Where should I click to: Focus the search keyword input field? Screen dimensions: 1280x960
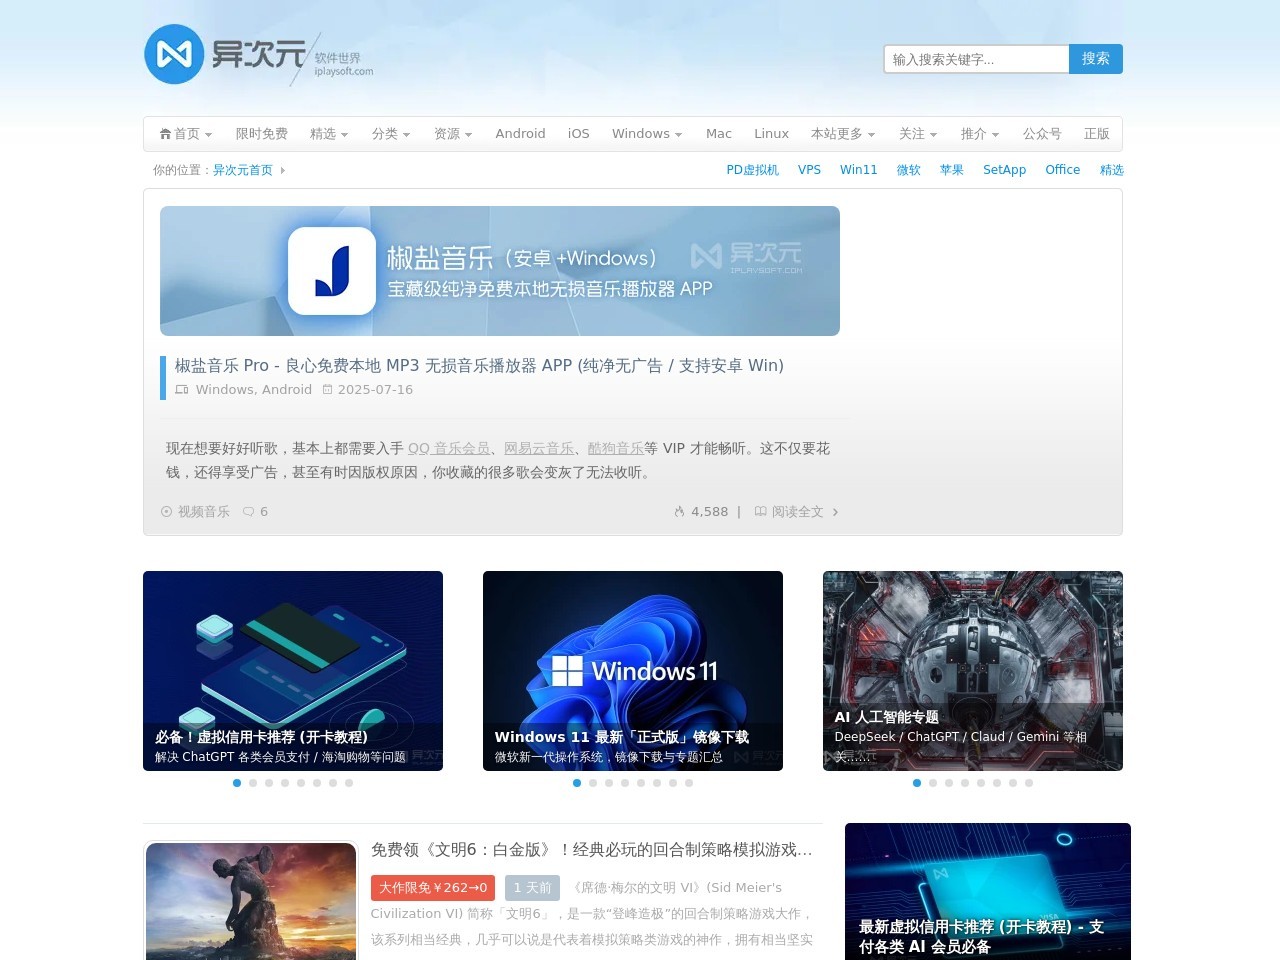977,59
